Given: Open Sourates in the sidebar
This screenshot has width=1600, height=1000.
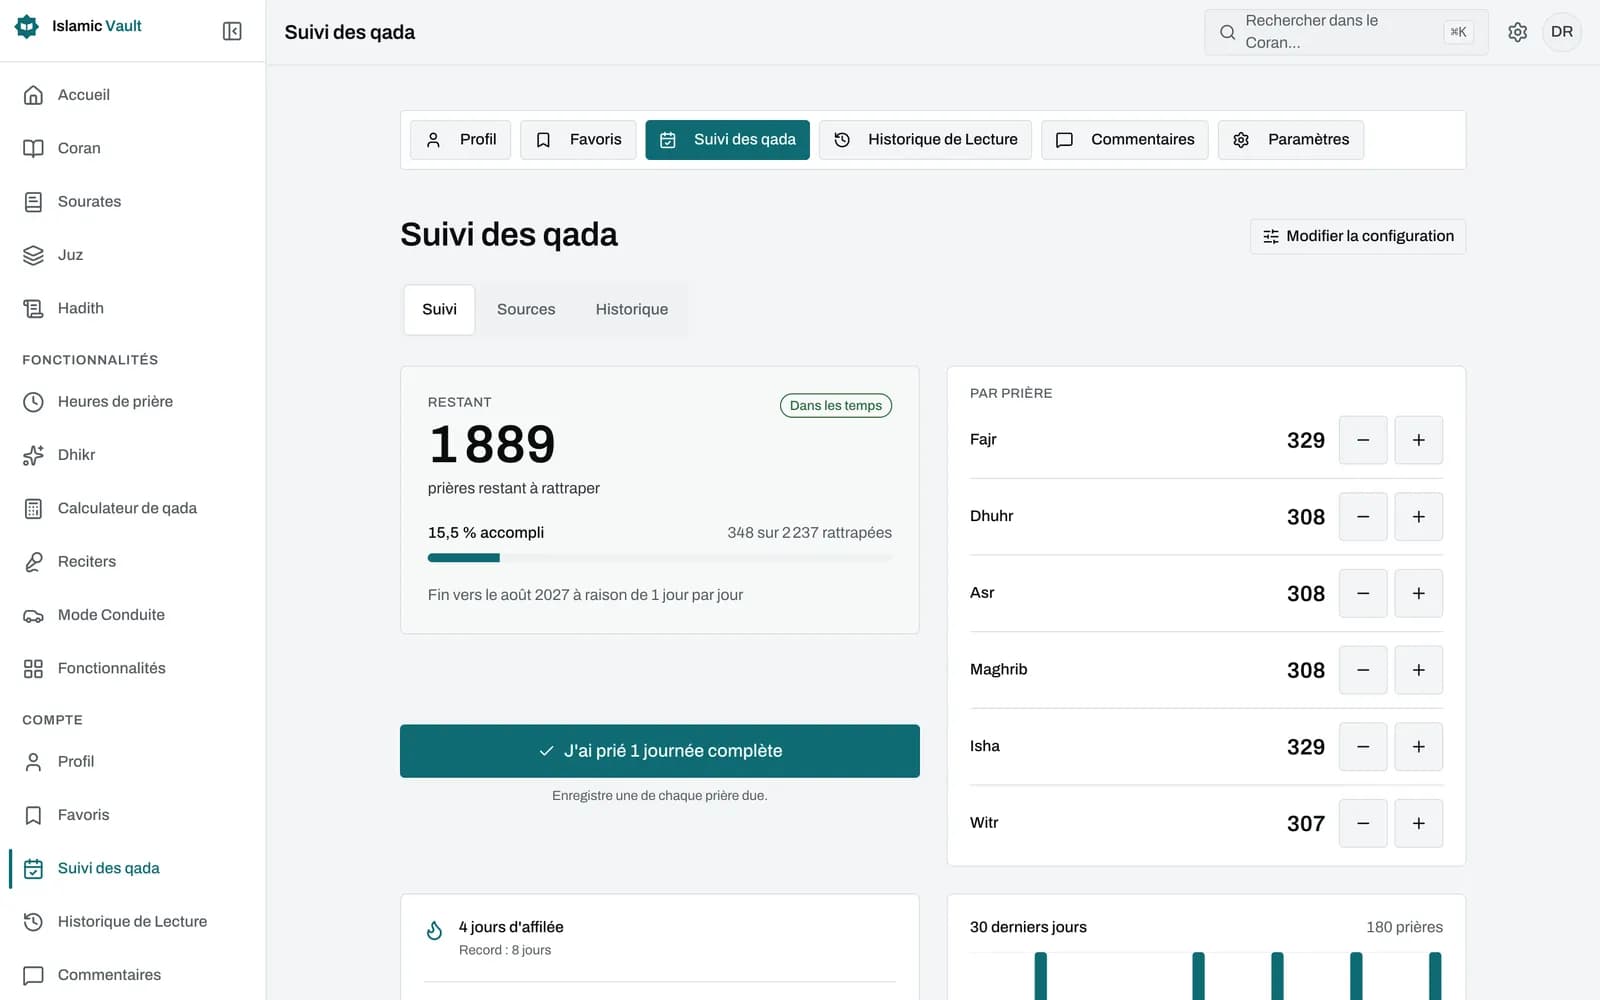Looking at the screenshot, I should (133, 202).
